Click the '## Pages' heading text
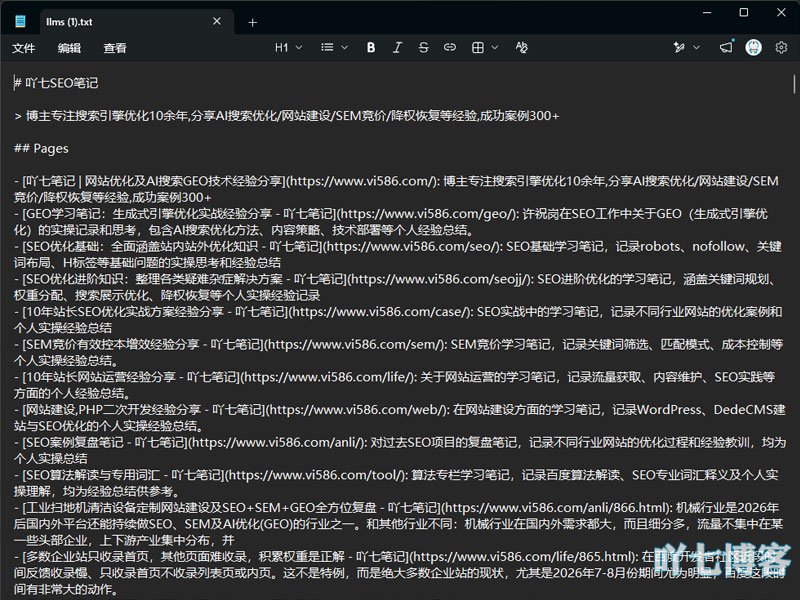 tap(41, 148)
